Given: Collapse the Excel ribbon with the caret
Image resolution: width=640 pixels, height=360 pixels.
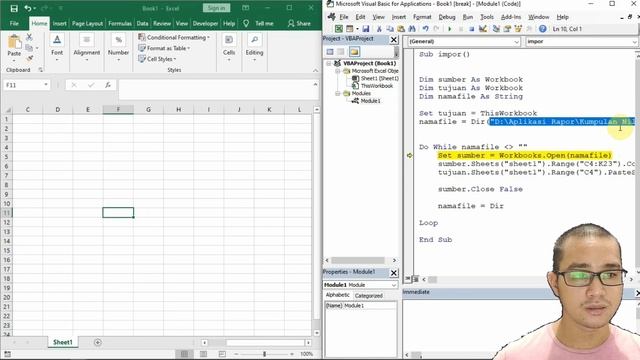Looking at the screenshot, I should pyautogui.click(x=315, y=71).
